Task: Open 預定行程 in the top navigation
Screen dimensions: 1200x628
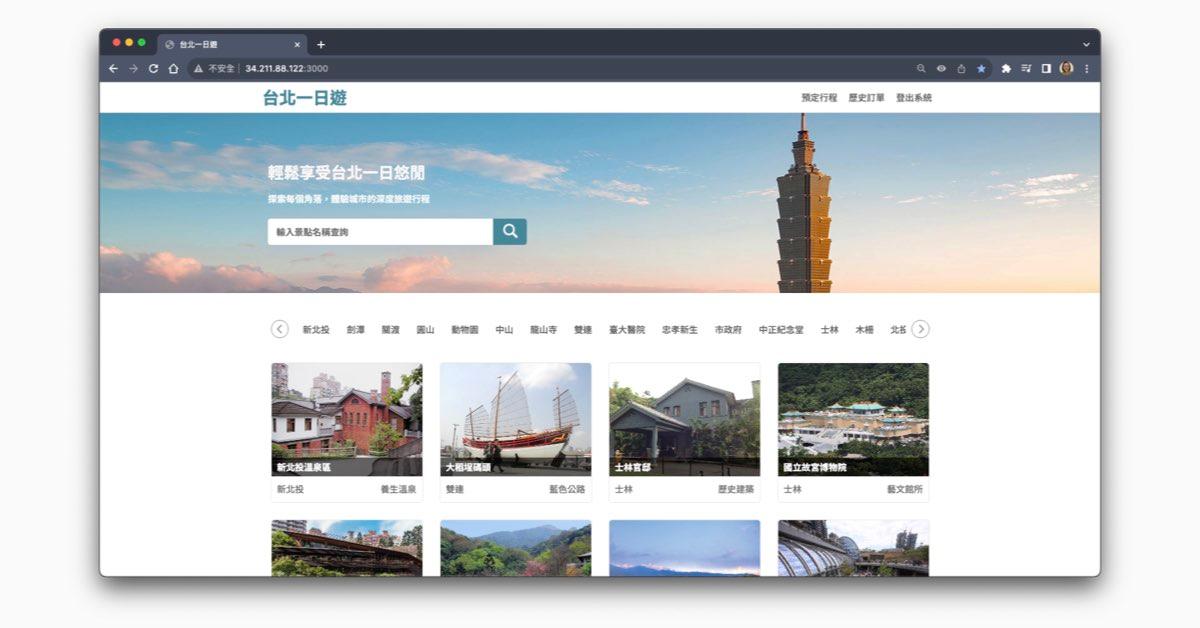Action: [819, 98]
